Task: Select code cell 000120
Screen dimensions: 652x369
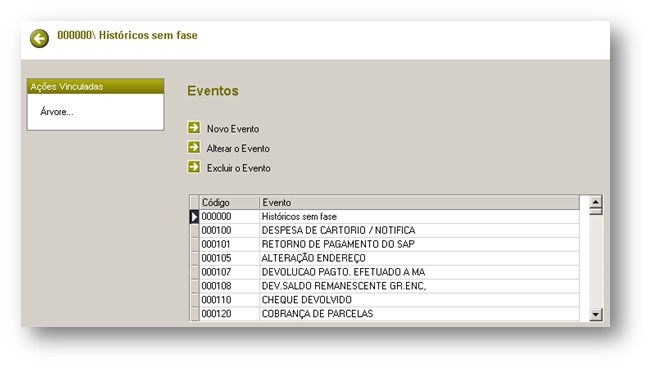Action: (x=229, y=314)
